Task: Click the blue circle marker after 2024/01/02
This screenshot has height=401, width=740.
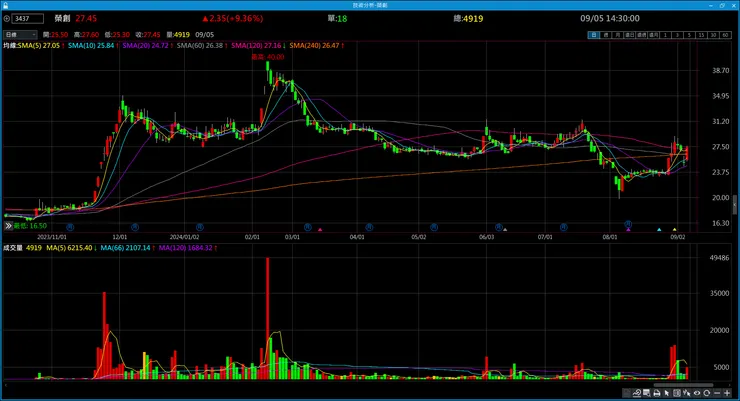Action: click(x=200, y=227)
